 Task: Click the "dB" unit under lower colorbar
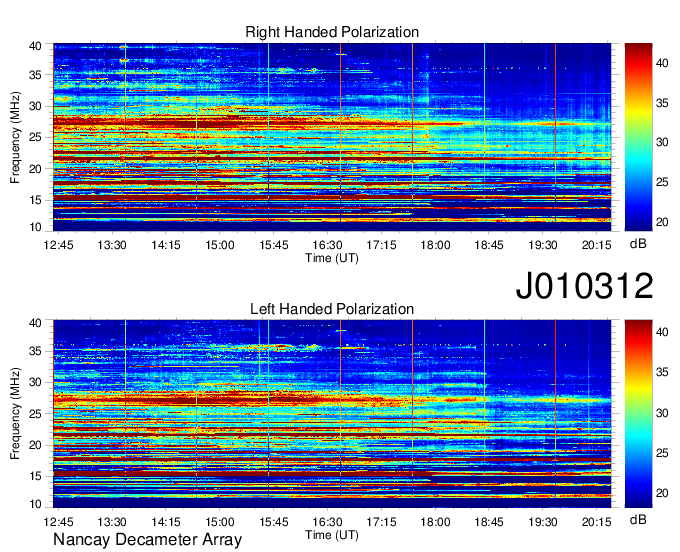(638, 519)
